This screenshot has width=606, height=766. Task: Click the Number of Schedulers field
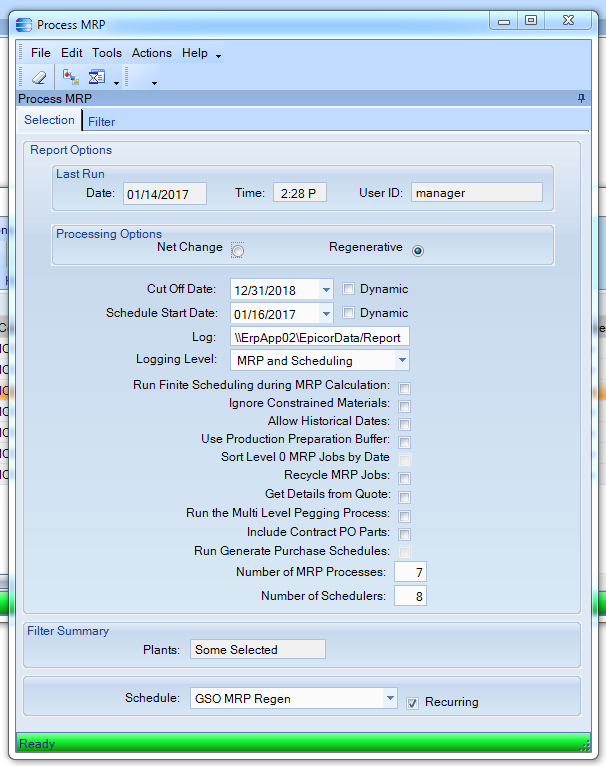pyautogui.click(x=410, y=596)
